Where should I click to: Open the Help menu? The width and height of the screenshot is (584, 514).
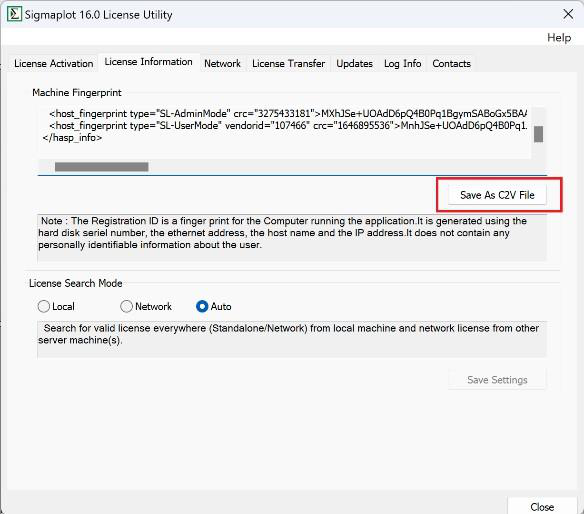point(559,38)
